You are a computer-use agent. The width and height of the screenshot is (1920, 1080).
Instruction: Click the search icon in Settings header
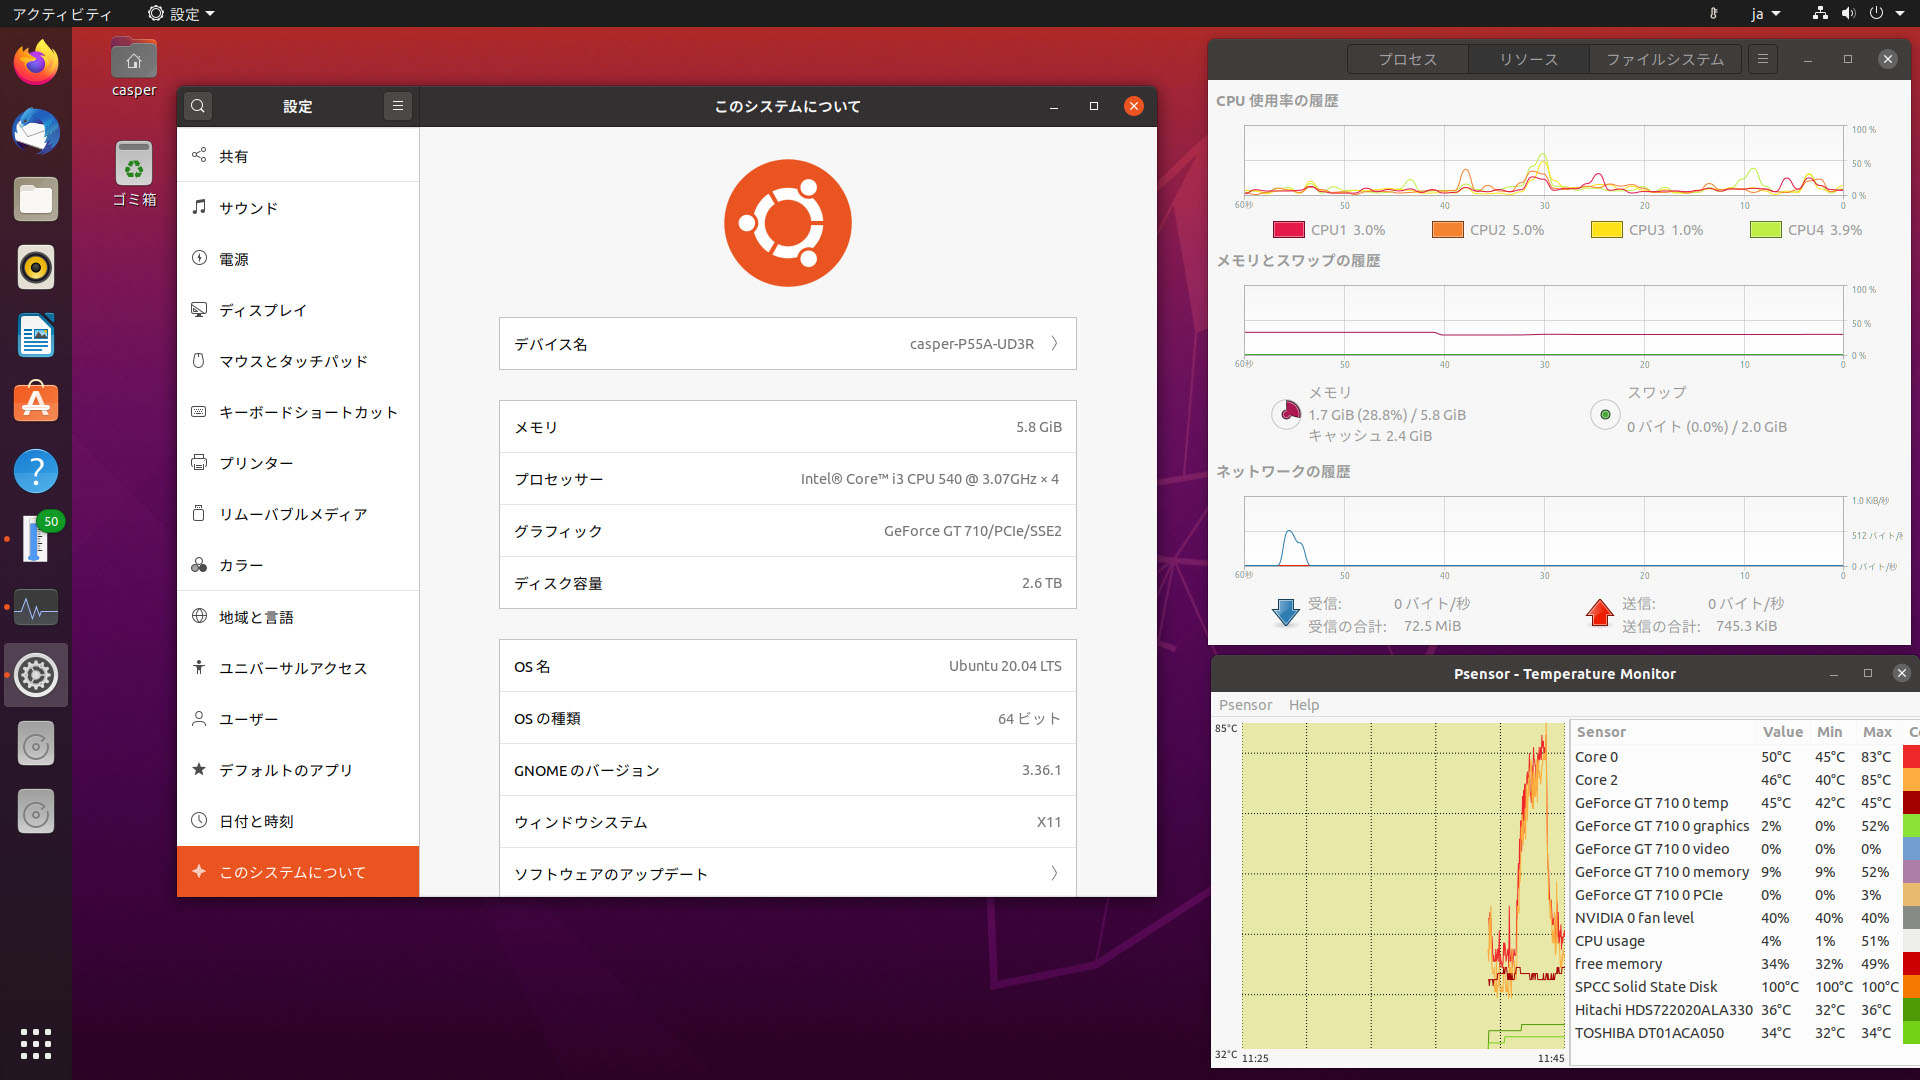(198, 106)
